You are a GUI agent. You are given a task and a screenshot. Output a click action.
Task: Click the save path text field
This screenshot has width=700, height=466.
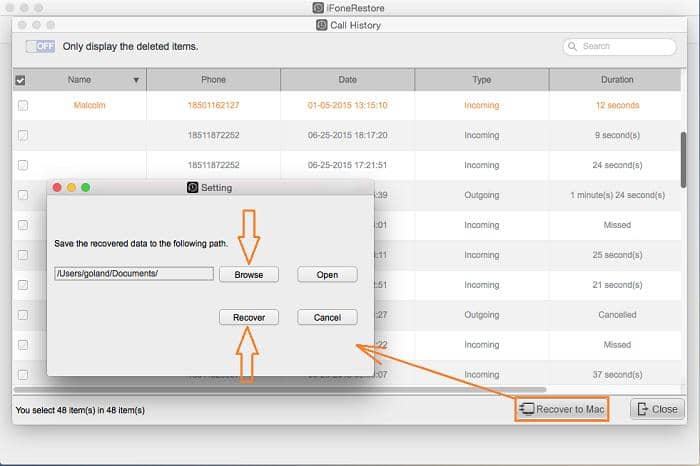[x=133, y=274]
